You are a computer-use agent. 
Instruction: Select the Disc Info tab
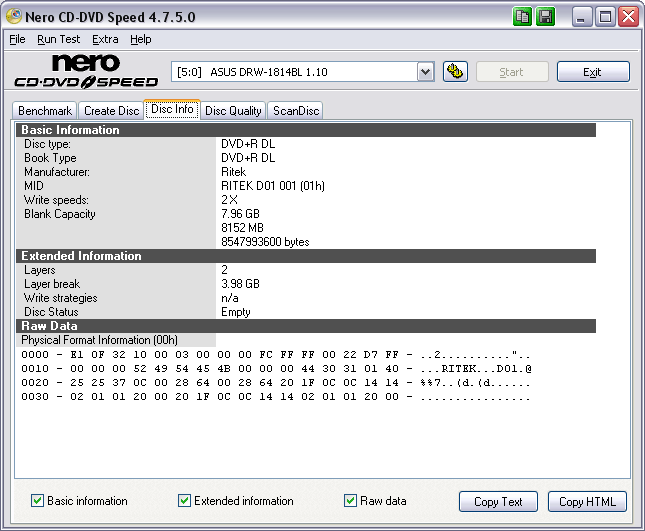tap(172, 109)
